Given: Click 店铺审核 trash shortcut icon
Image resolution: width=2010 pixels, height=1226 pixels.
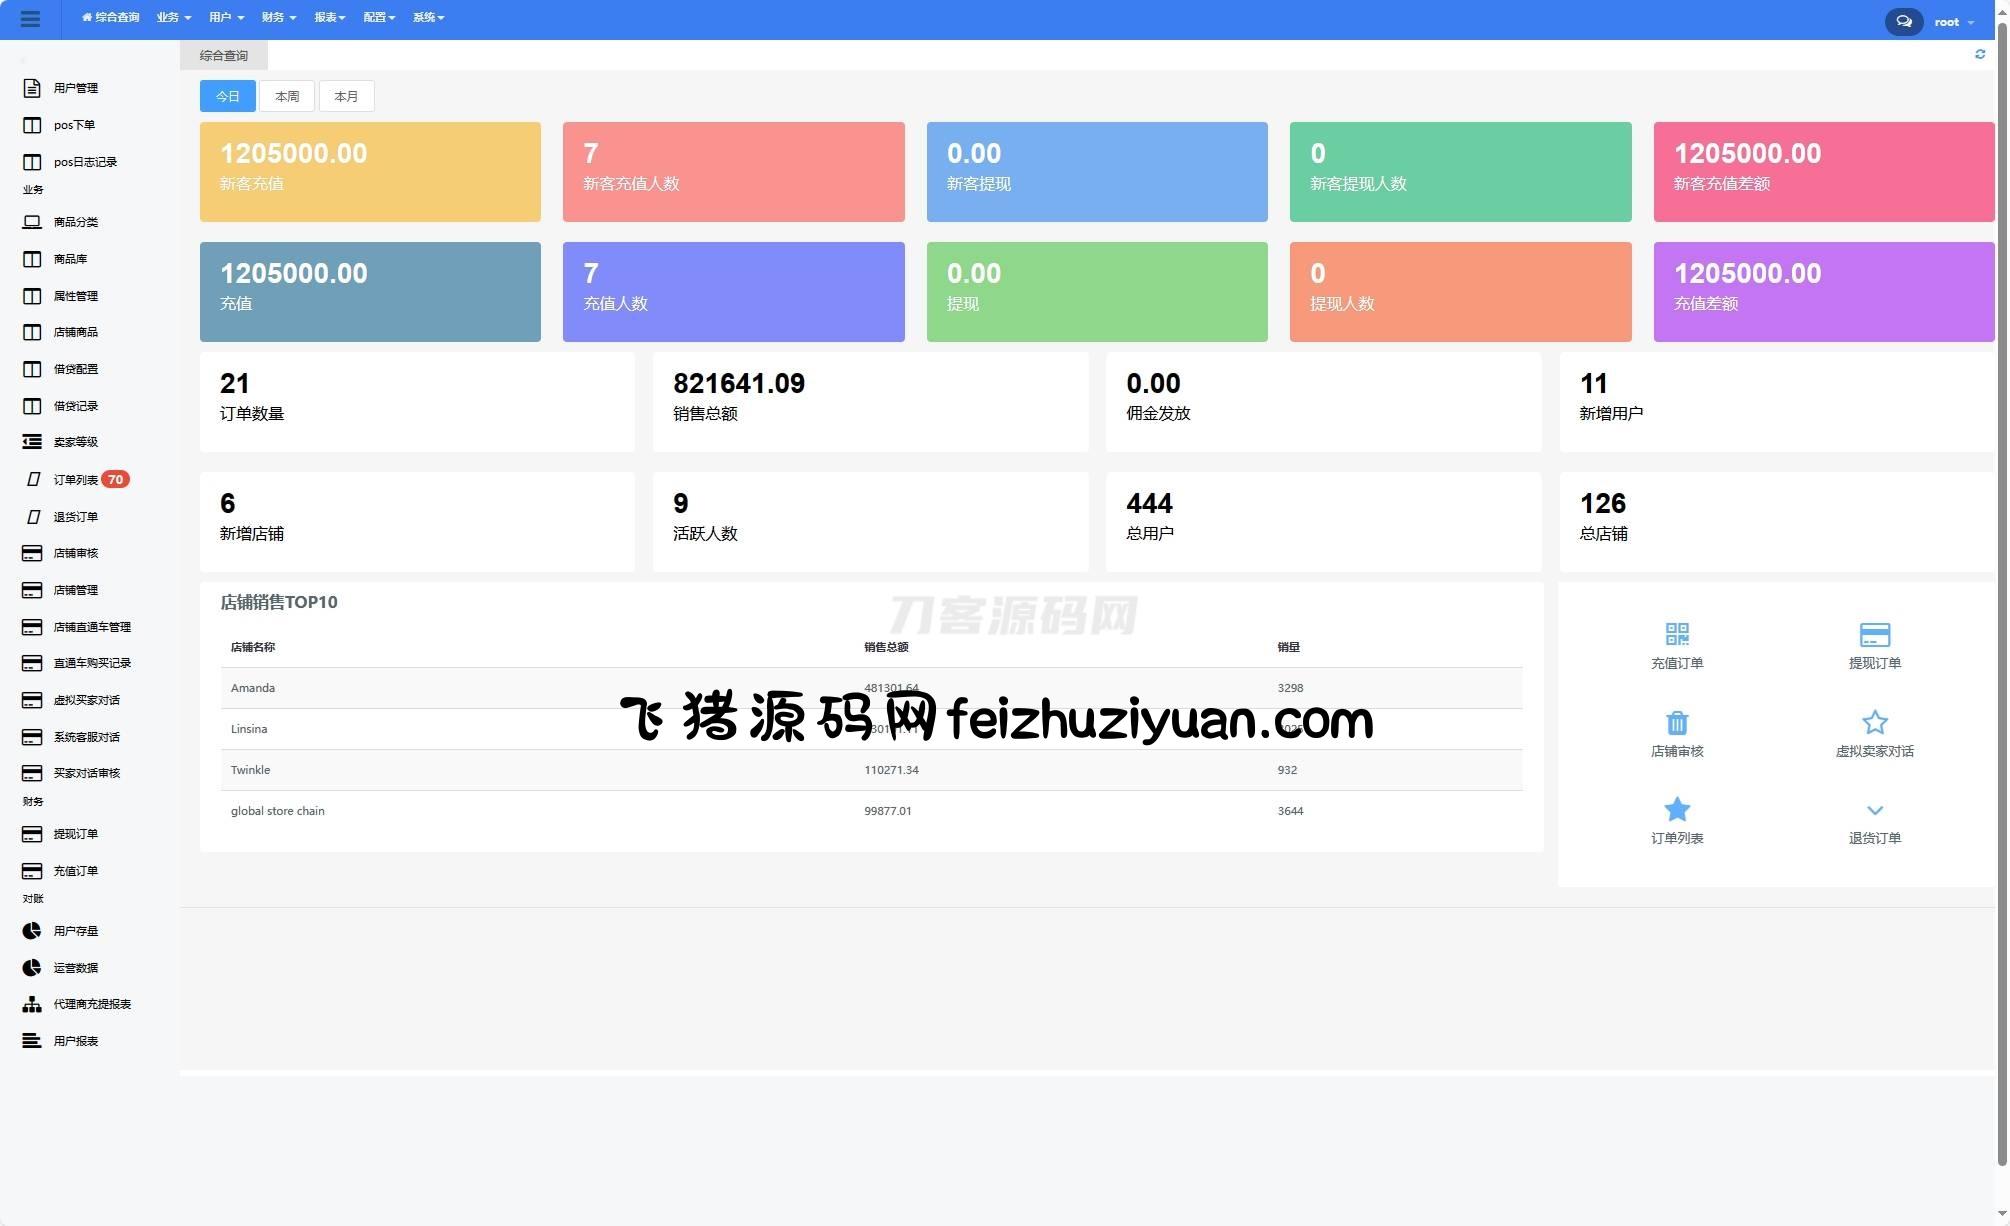Looking at the screenshot, I should coord(1676,722).
